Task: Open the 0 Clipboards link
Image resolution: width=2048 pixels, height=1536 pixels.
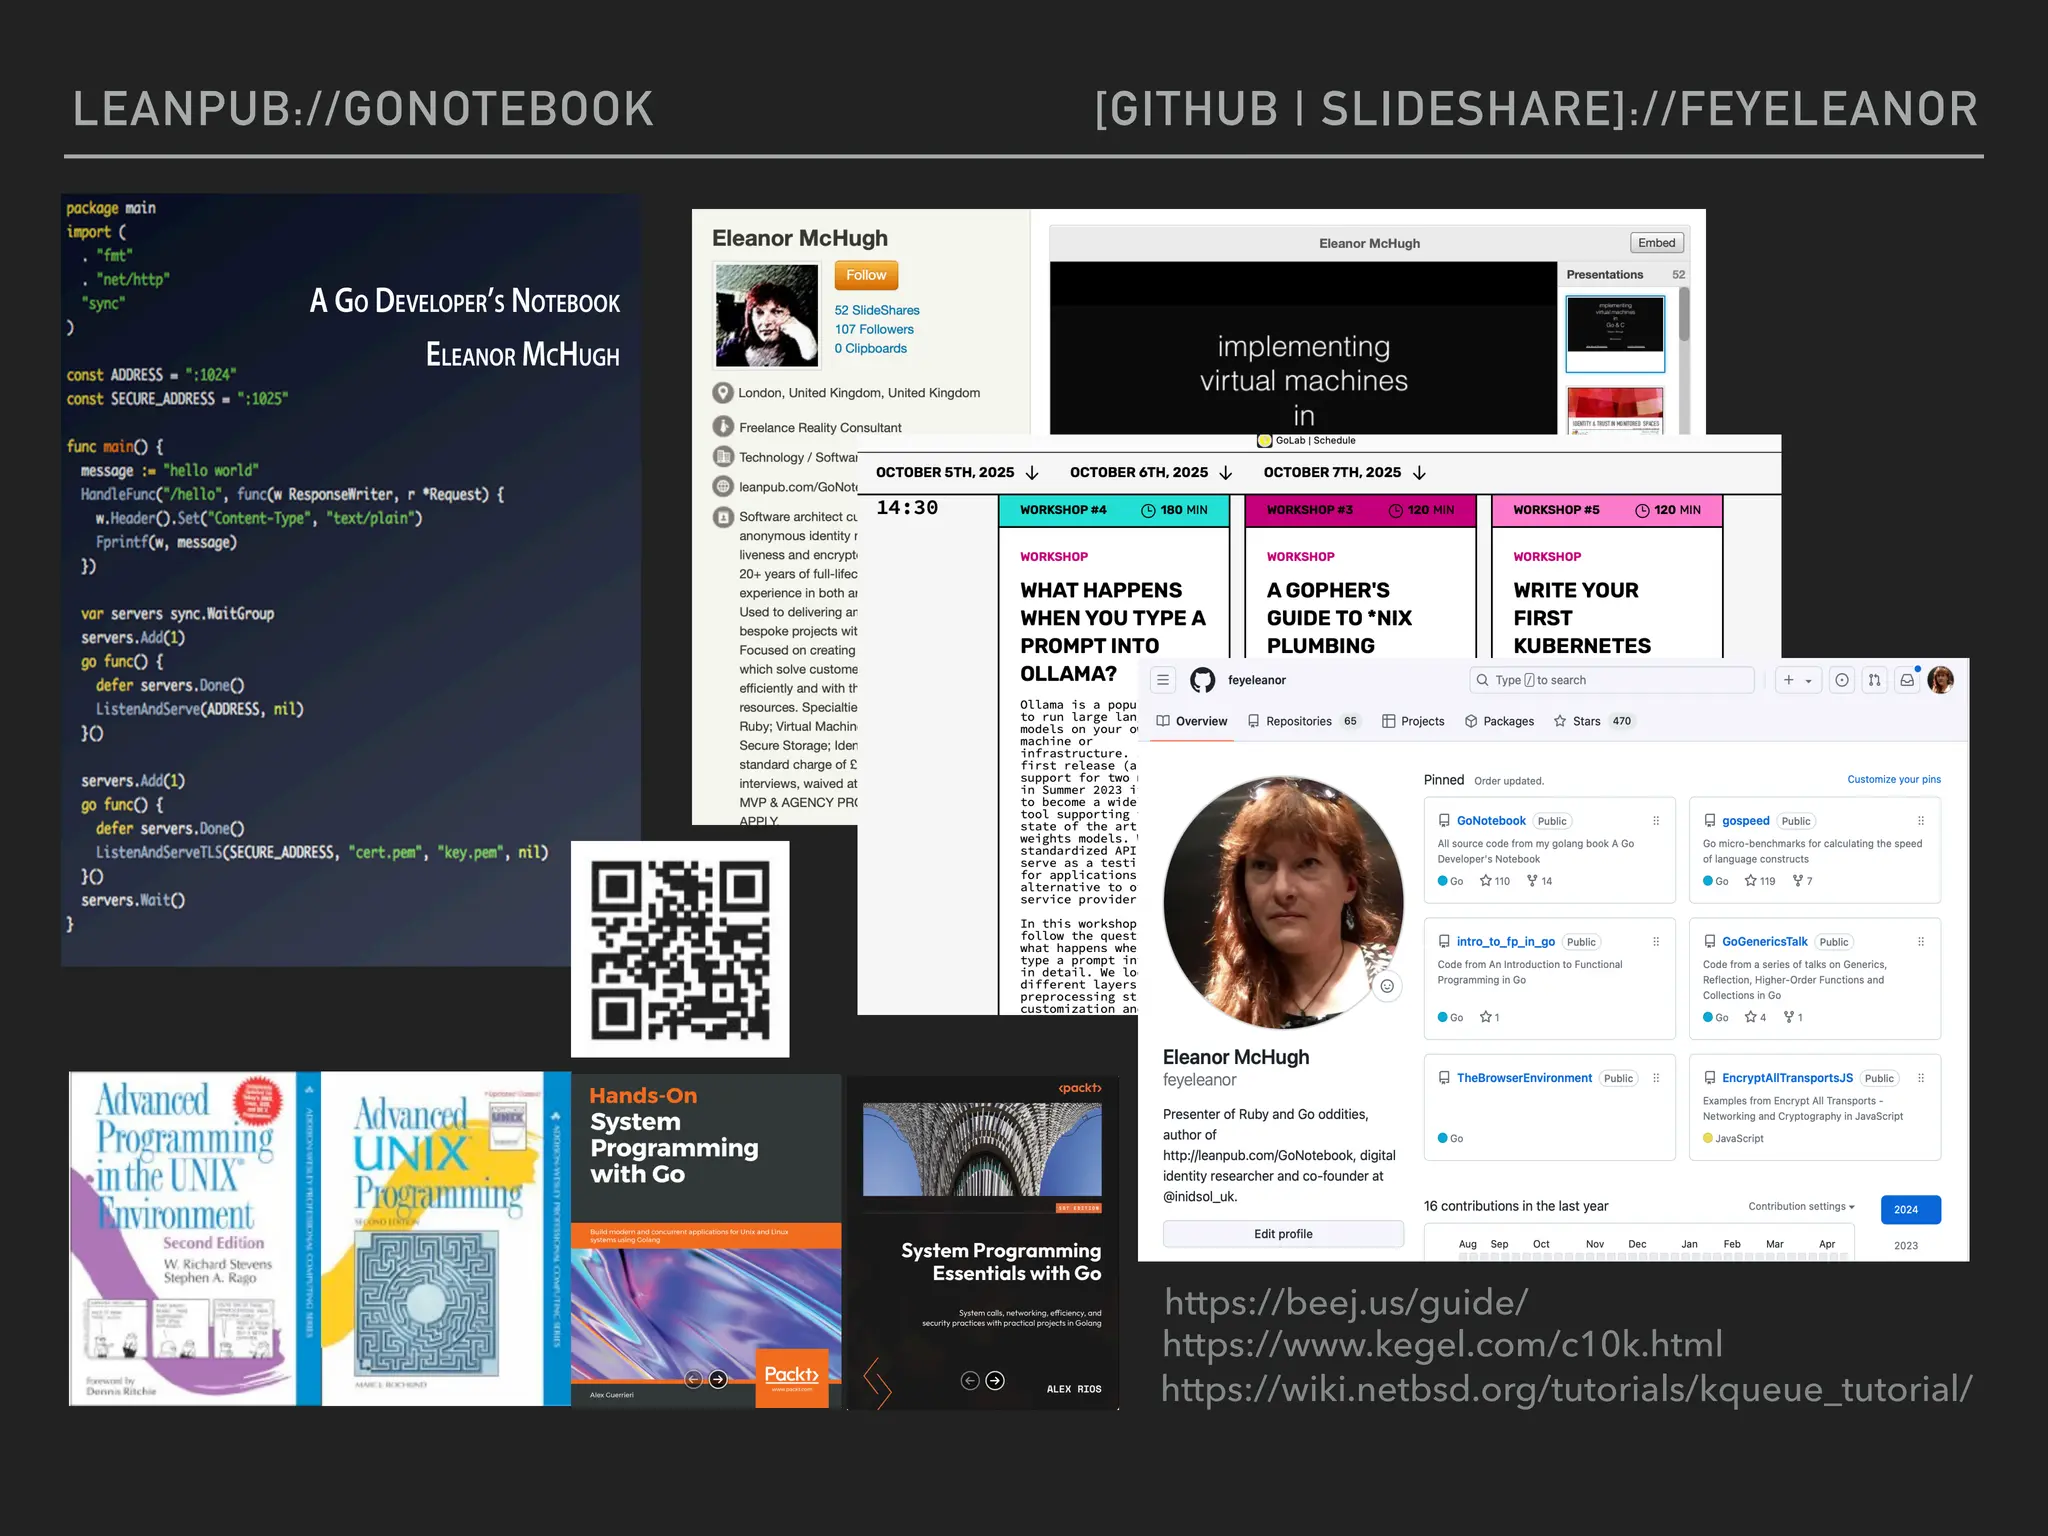Action: (871, 348)
